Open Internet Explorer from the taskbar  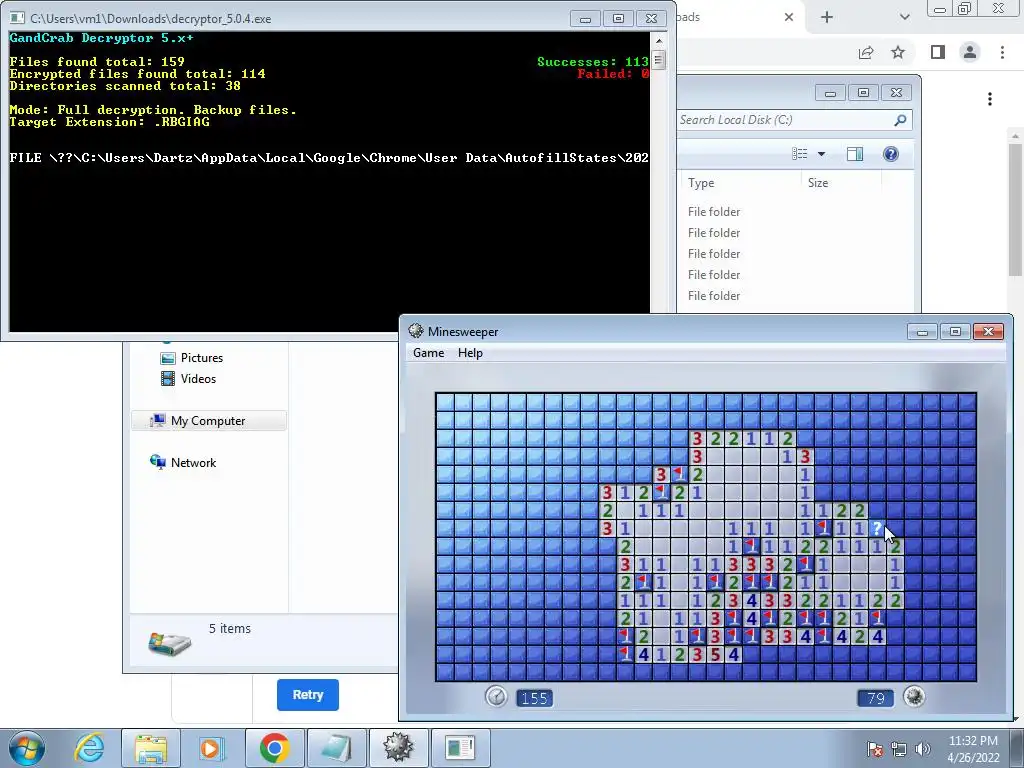pos(89,748)
